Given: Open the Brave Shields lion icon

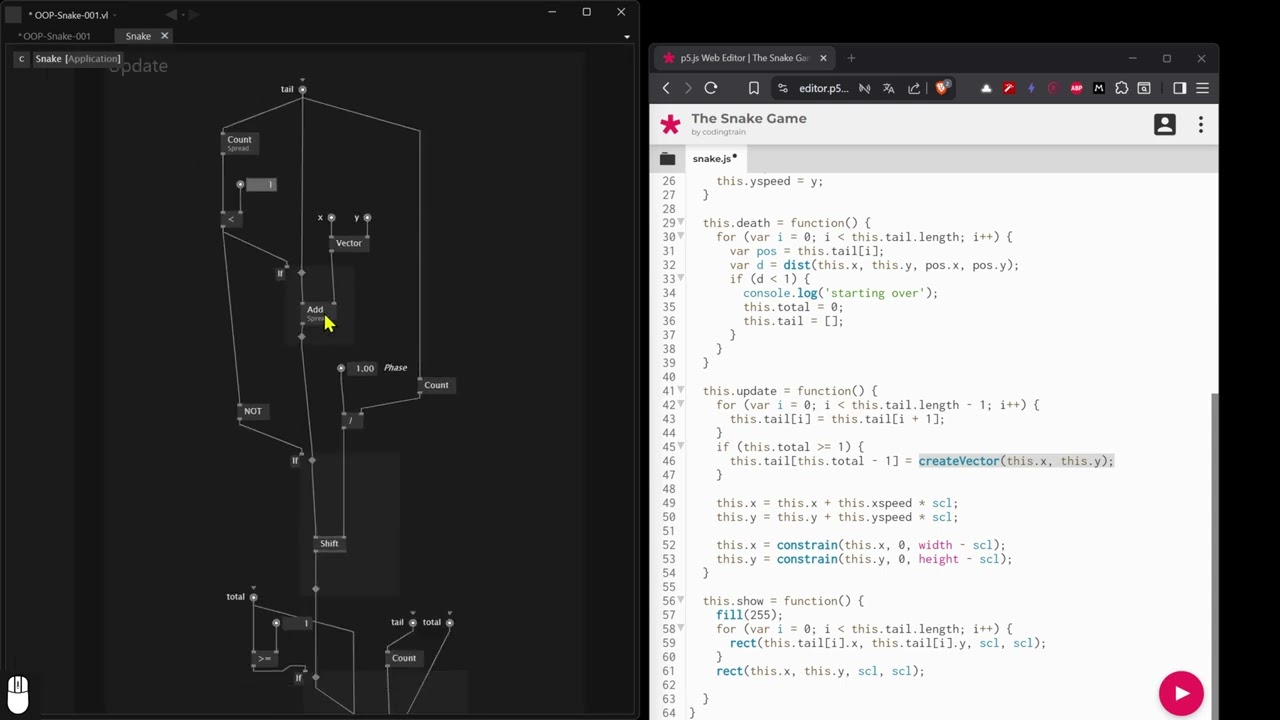Looking at the screenshot, I should coord(942,88).
